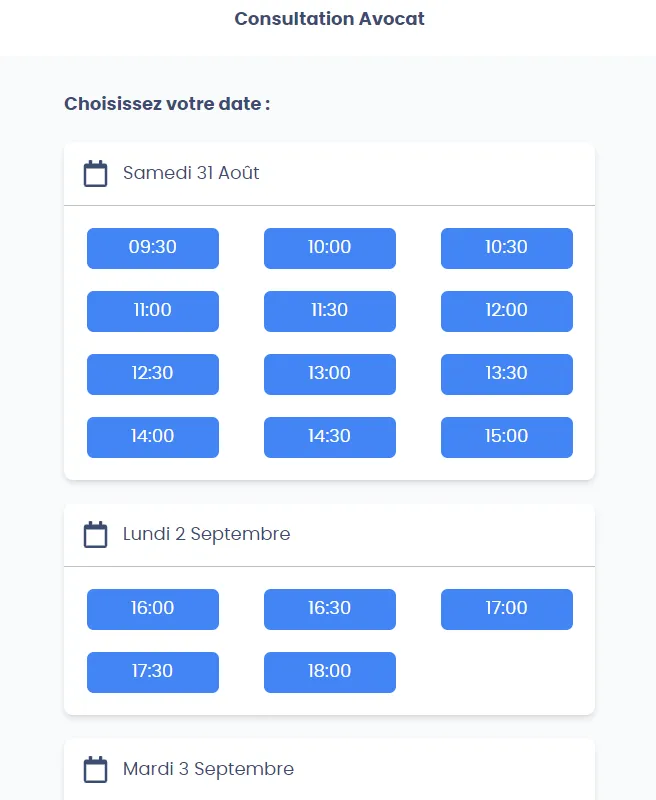This screenshot has height=800, width=656.
Task: Reserve the 17:30 appointment slot
Action: pos(153,672)
